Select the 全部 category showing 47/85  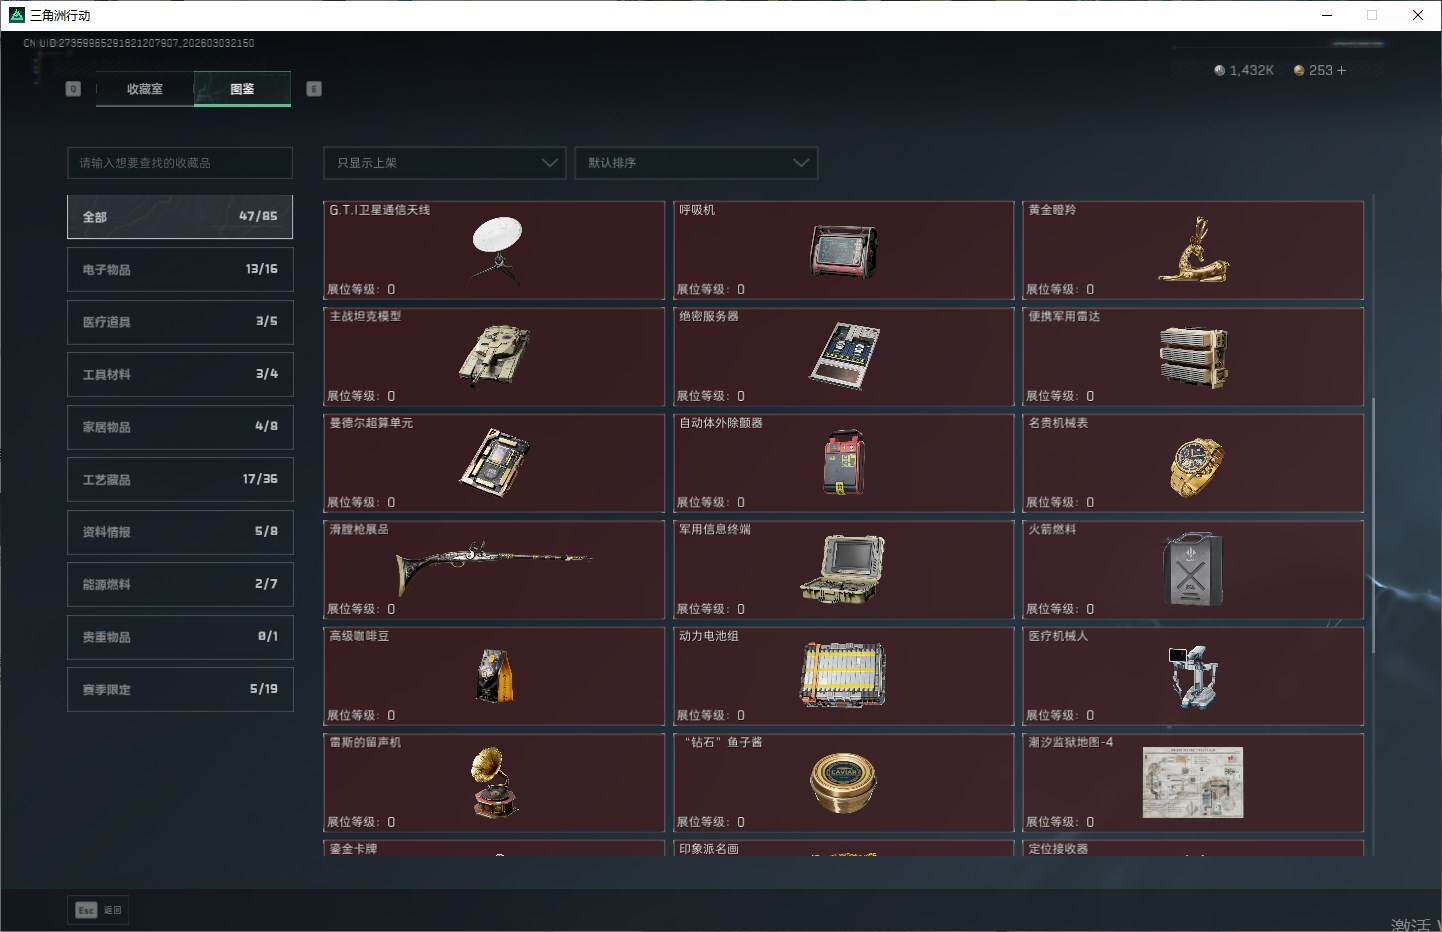(x=180, y=217)
